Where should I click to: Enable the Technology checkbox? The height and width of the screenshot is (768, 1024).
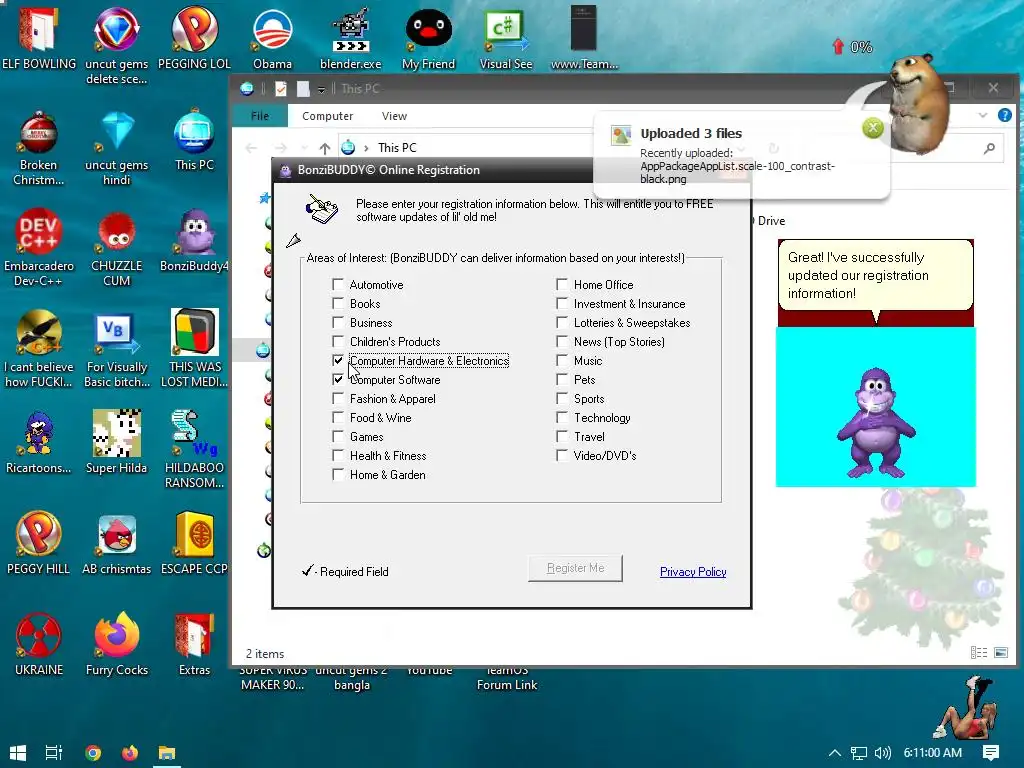pos(562,417)
